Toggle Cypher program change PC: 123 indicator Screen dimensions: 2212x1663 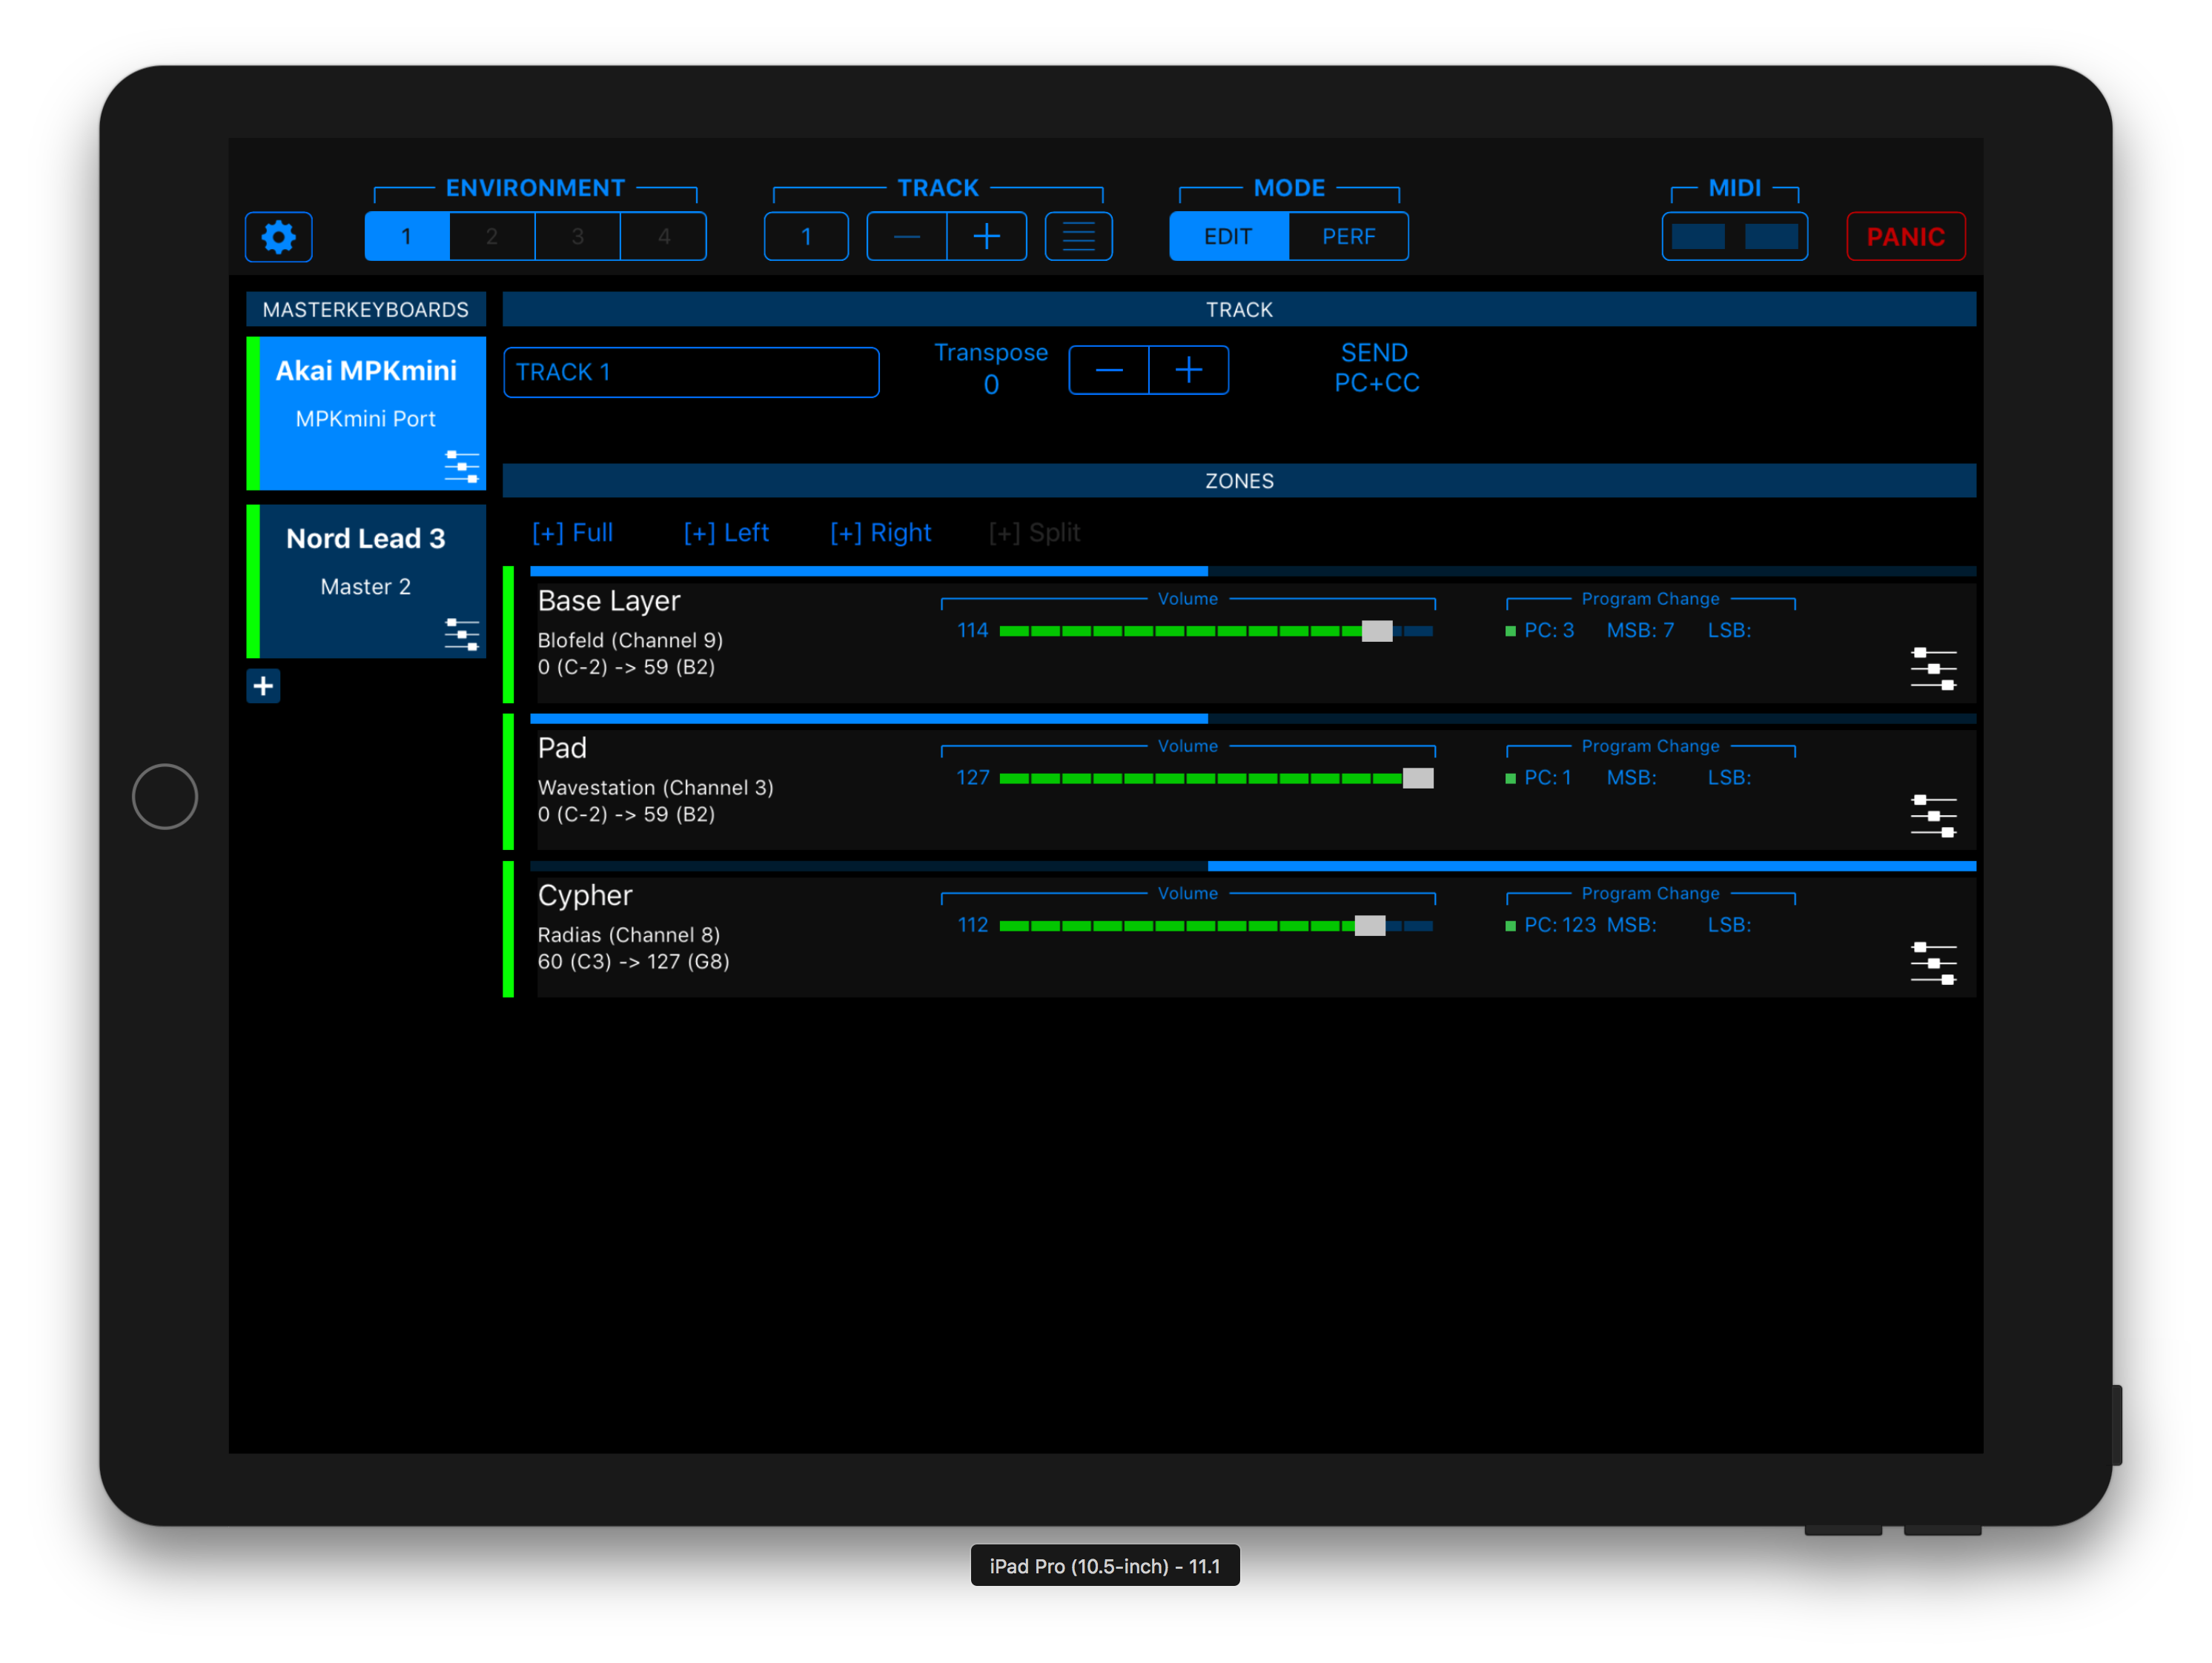pos(1510,925)
